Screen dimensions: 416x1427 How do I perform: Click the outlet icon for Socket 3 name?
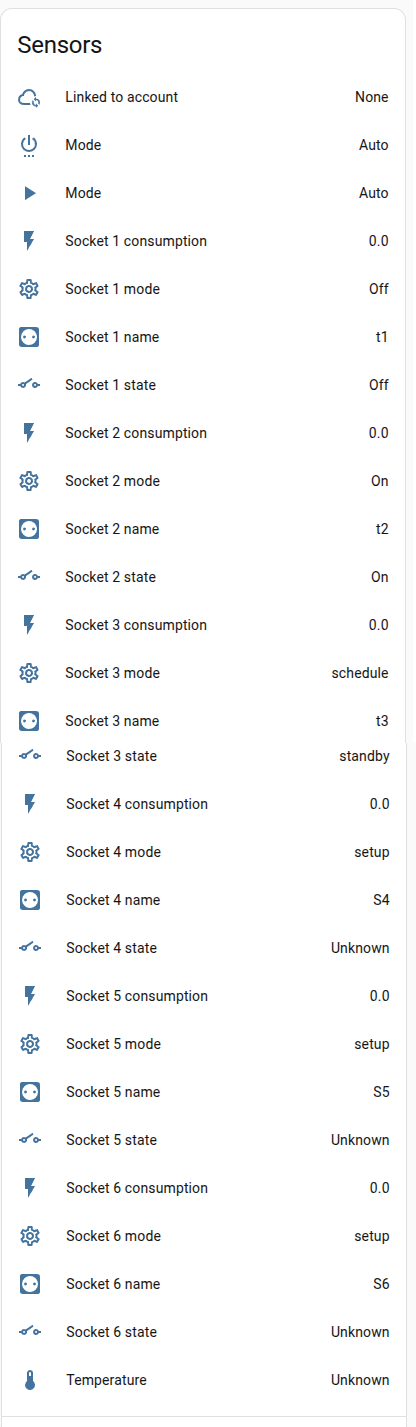click(29, 721)
